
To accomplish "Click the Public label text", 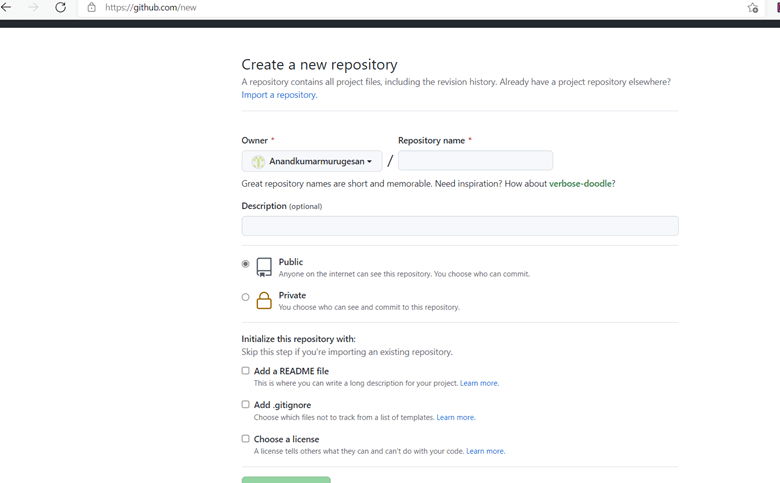I will (291, 262).
